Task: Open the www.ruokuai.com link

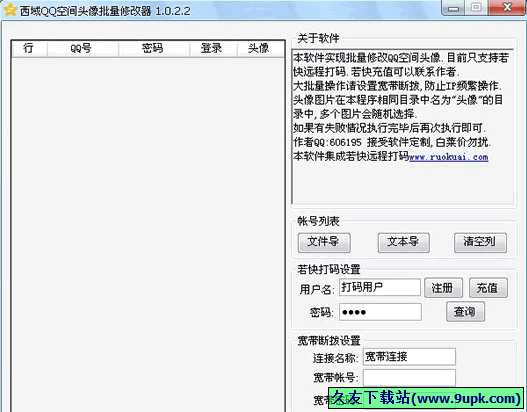Action: coord(449,157)
